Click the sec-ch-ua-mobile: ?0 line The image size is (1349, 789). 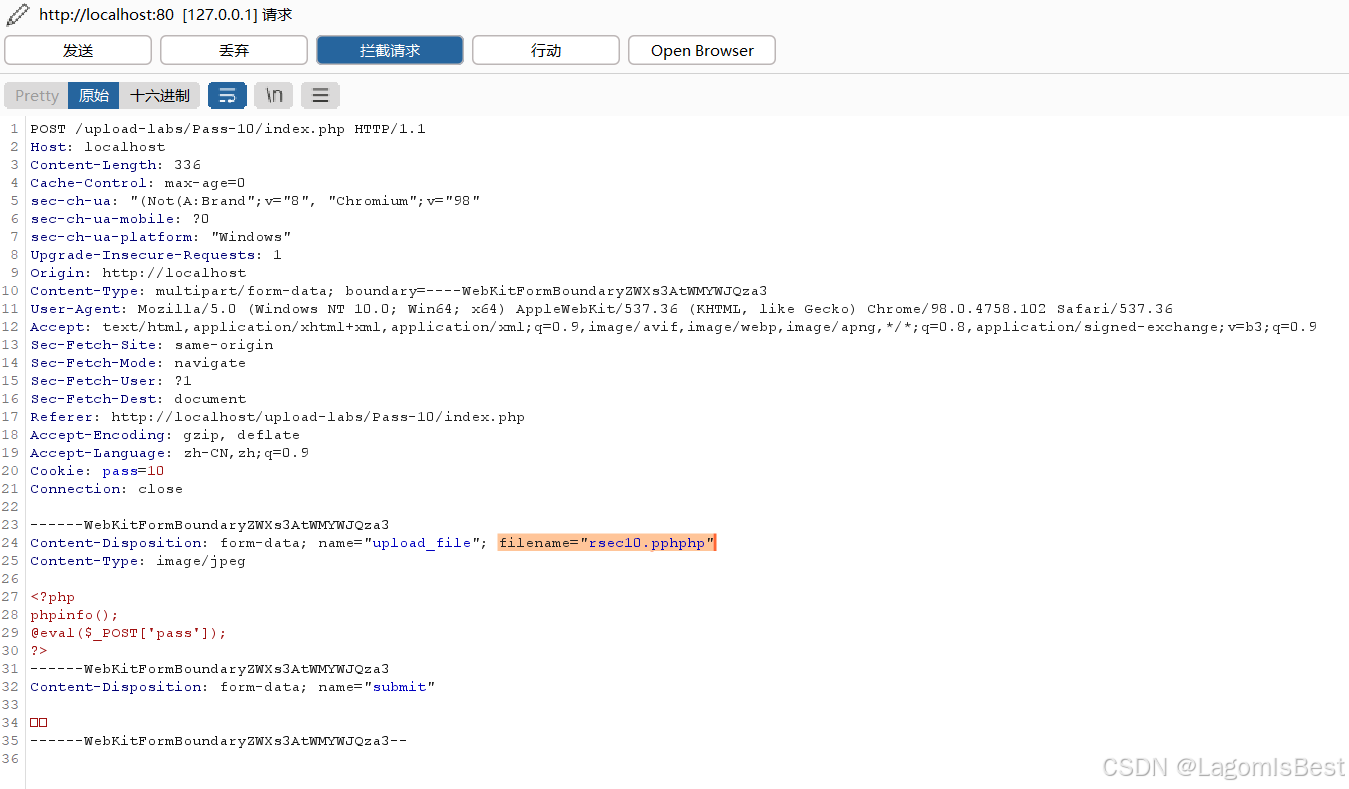click(120, 219)
